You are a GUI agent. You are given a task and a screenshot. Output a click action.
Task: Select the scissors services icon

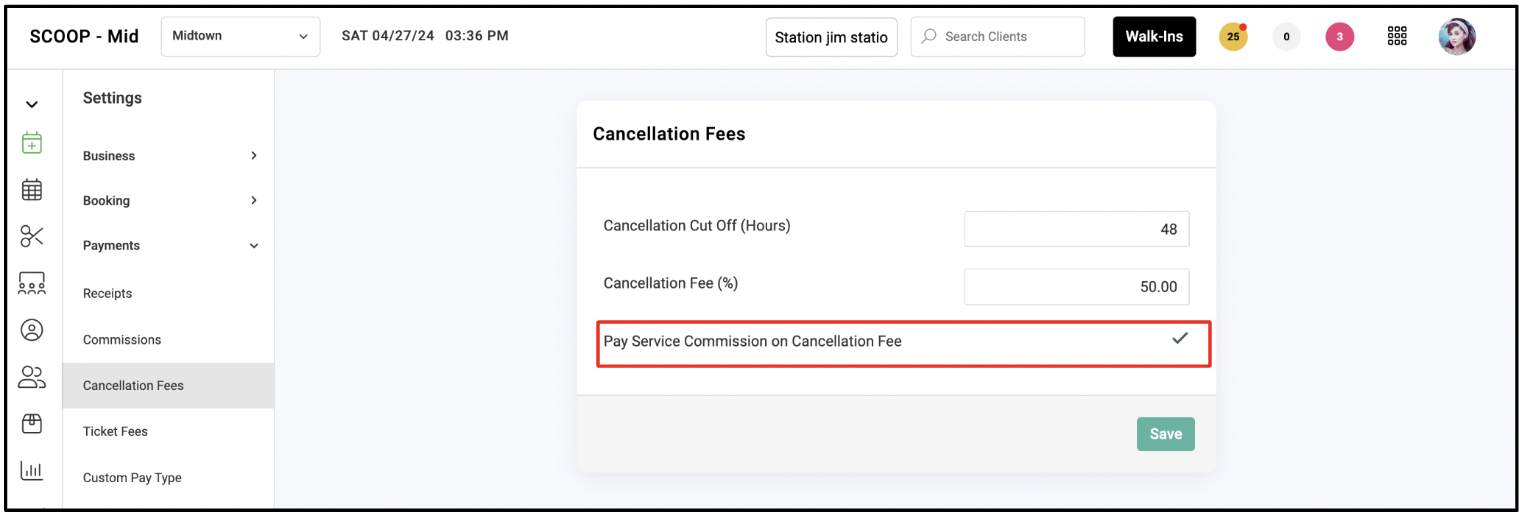[32, 236]
